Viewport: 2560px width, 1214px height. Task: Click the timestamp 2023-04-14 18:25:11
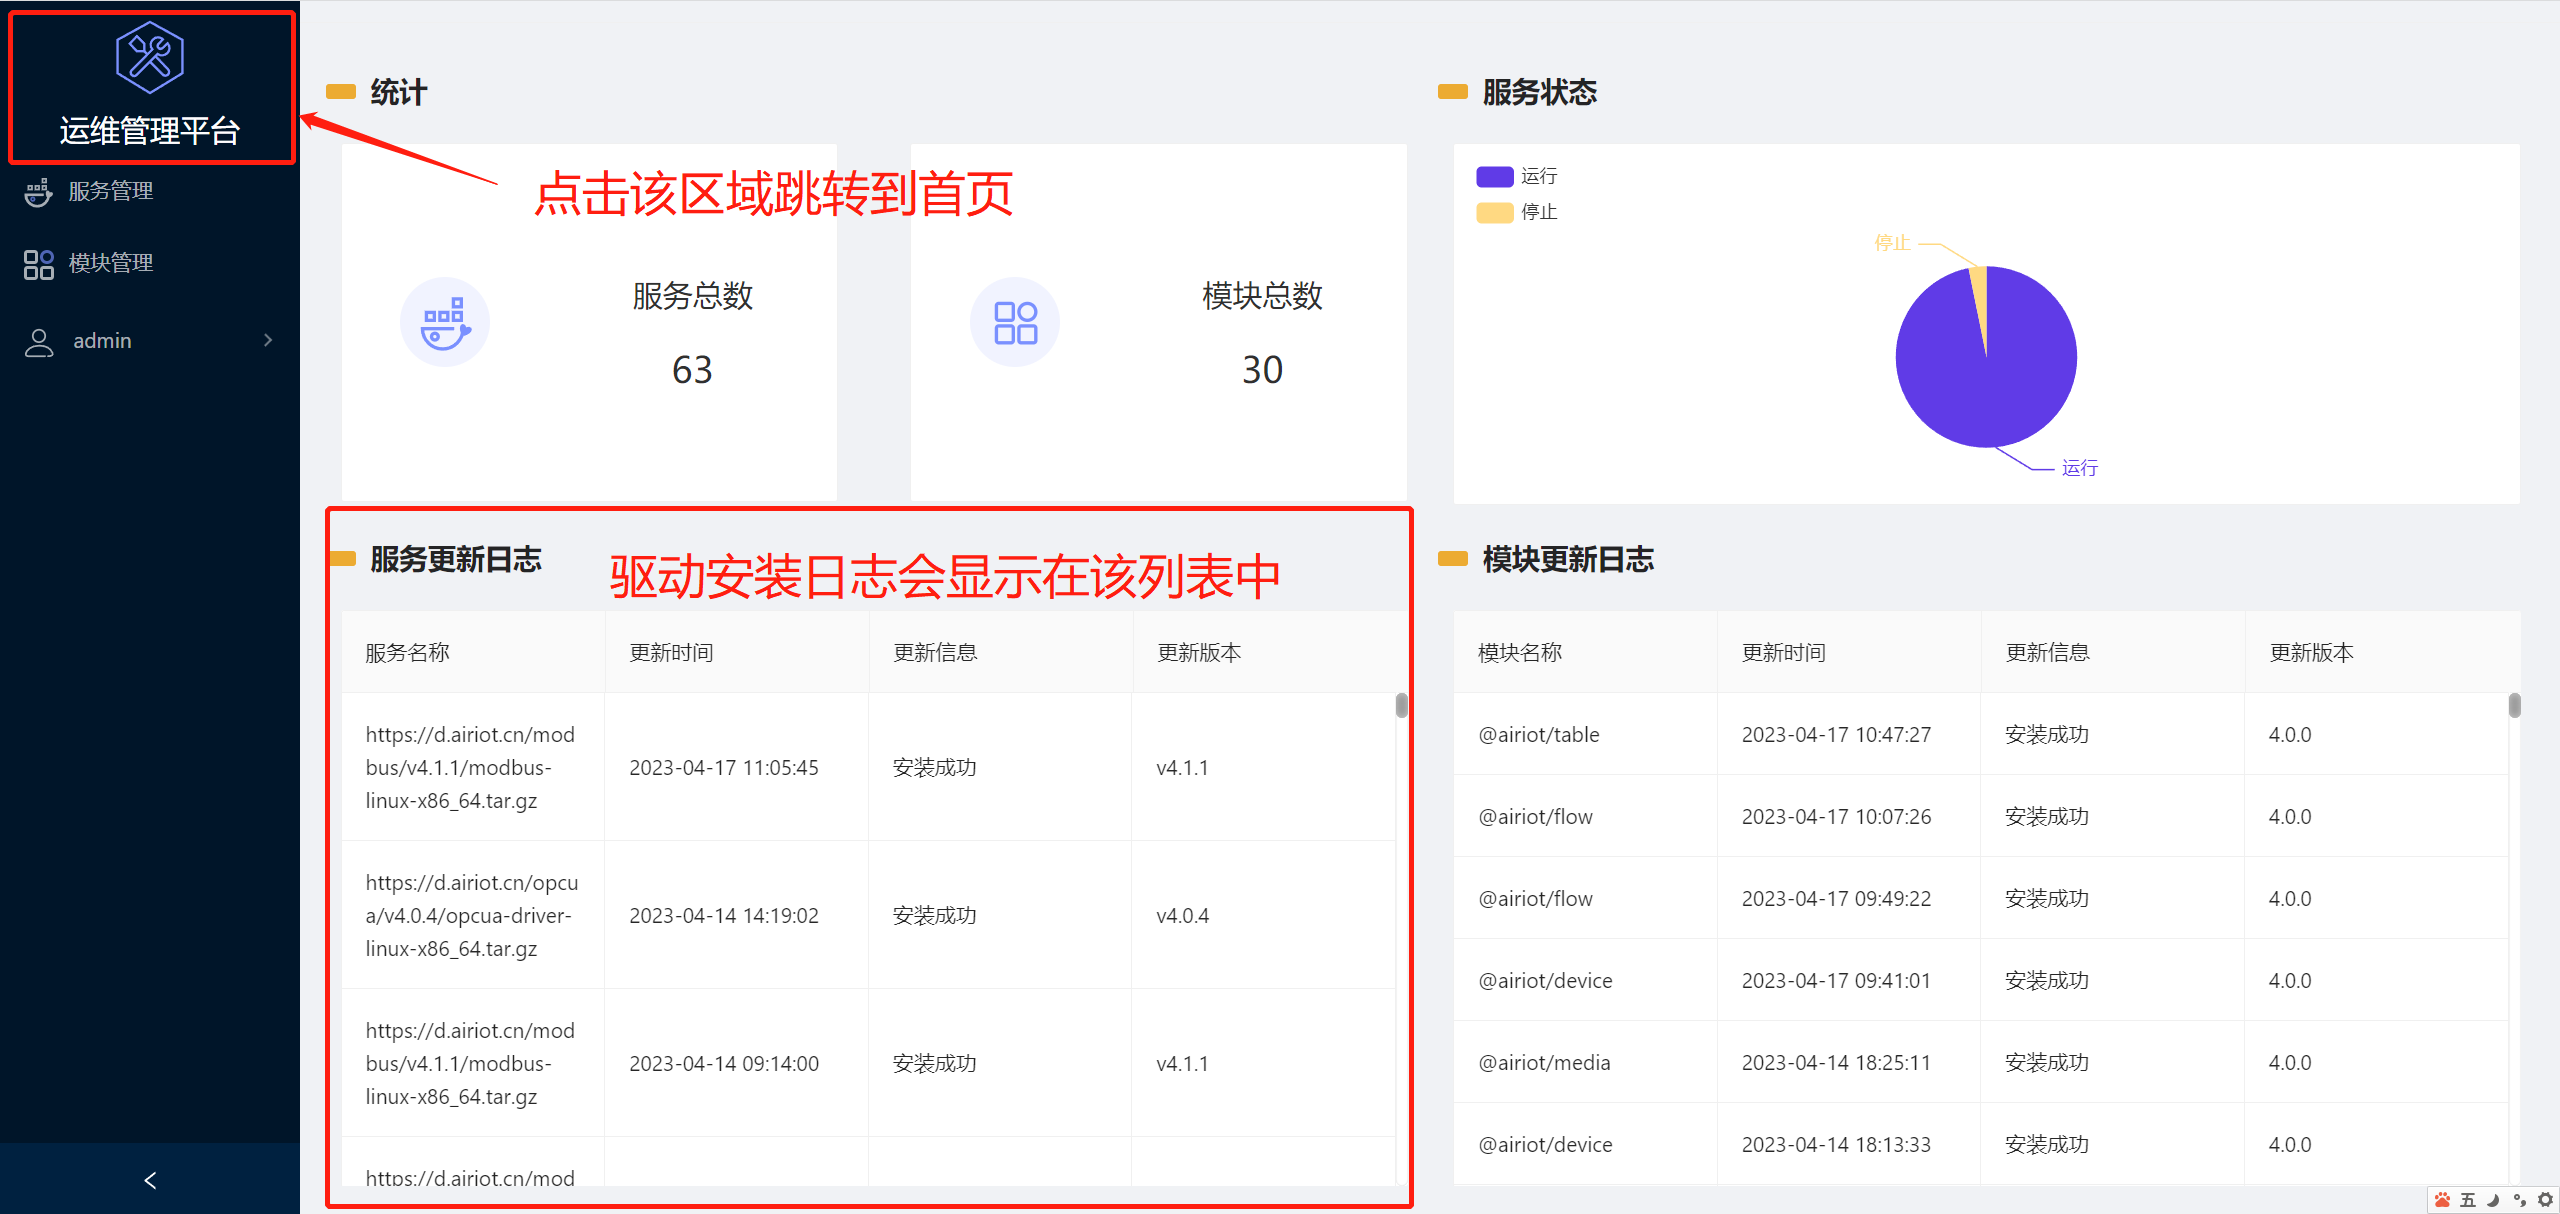(1836, 1063)
